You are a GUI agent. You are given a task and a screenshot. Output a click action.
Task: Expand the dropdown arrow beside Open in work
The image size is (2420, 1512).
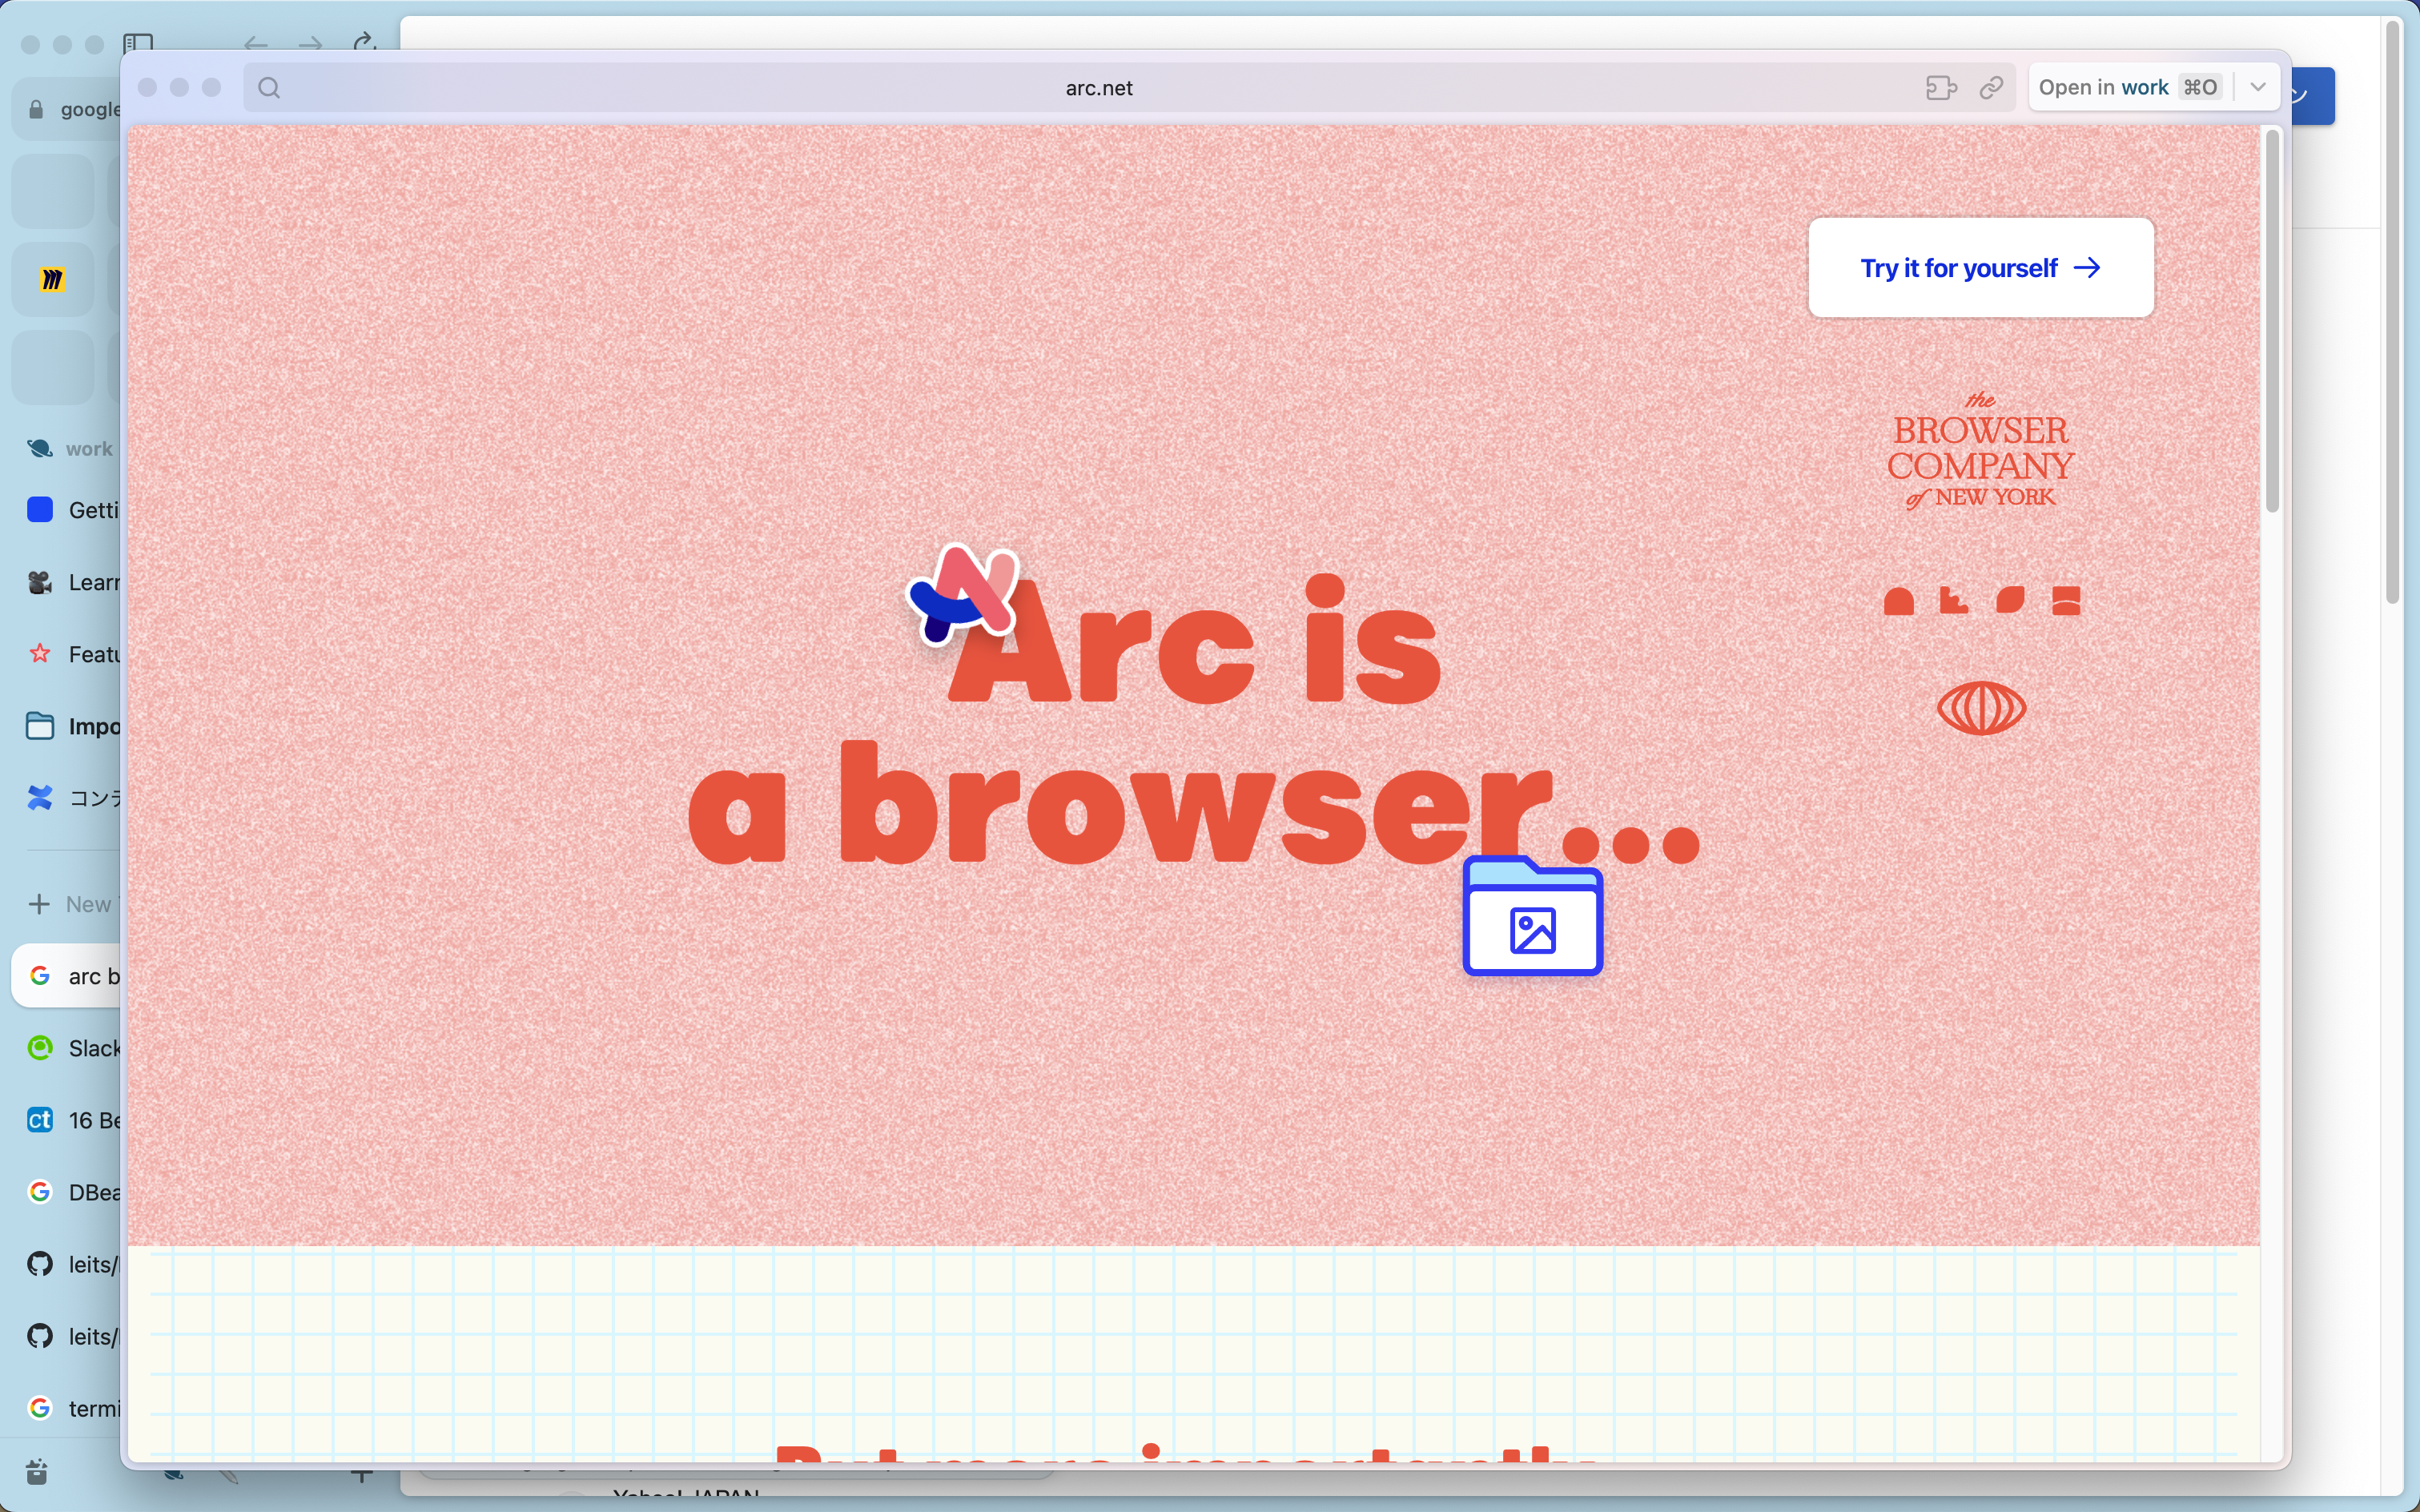pyautogui.click(x=2257, y=88)
